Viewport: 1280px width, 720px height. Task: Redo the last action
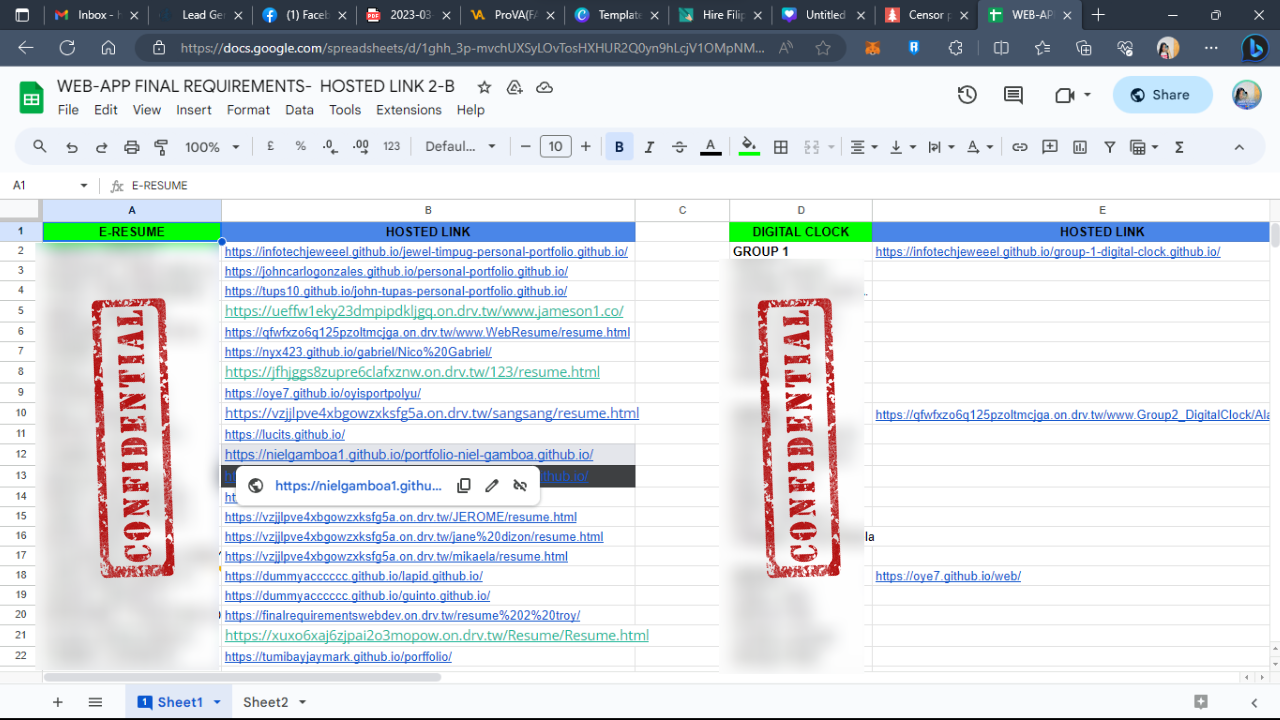tap(101, 147)
